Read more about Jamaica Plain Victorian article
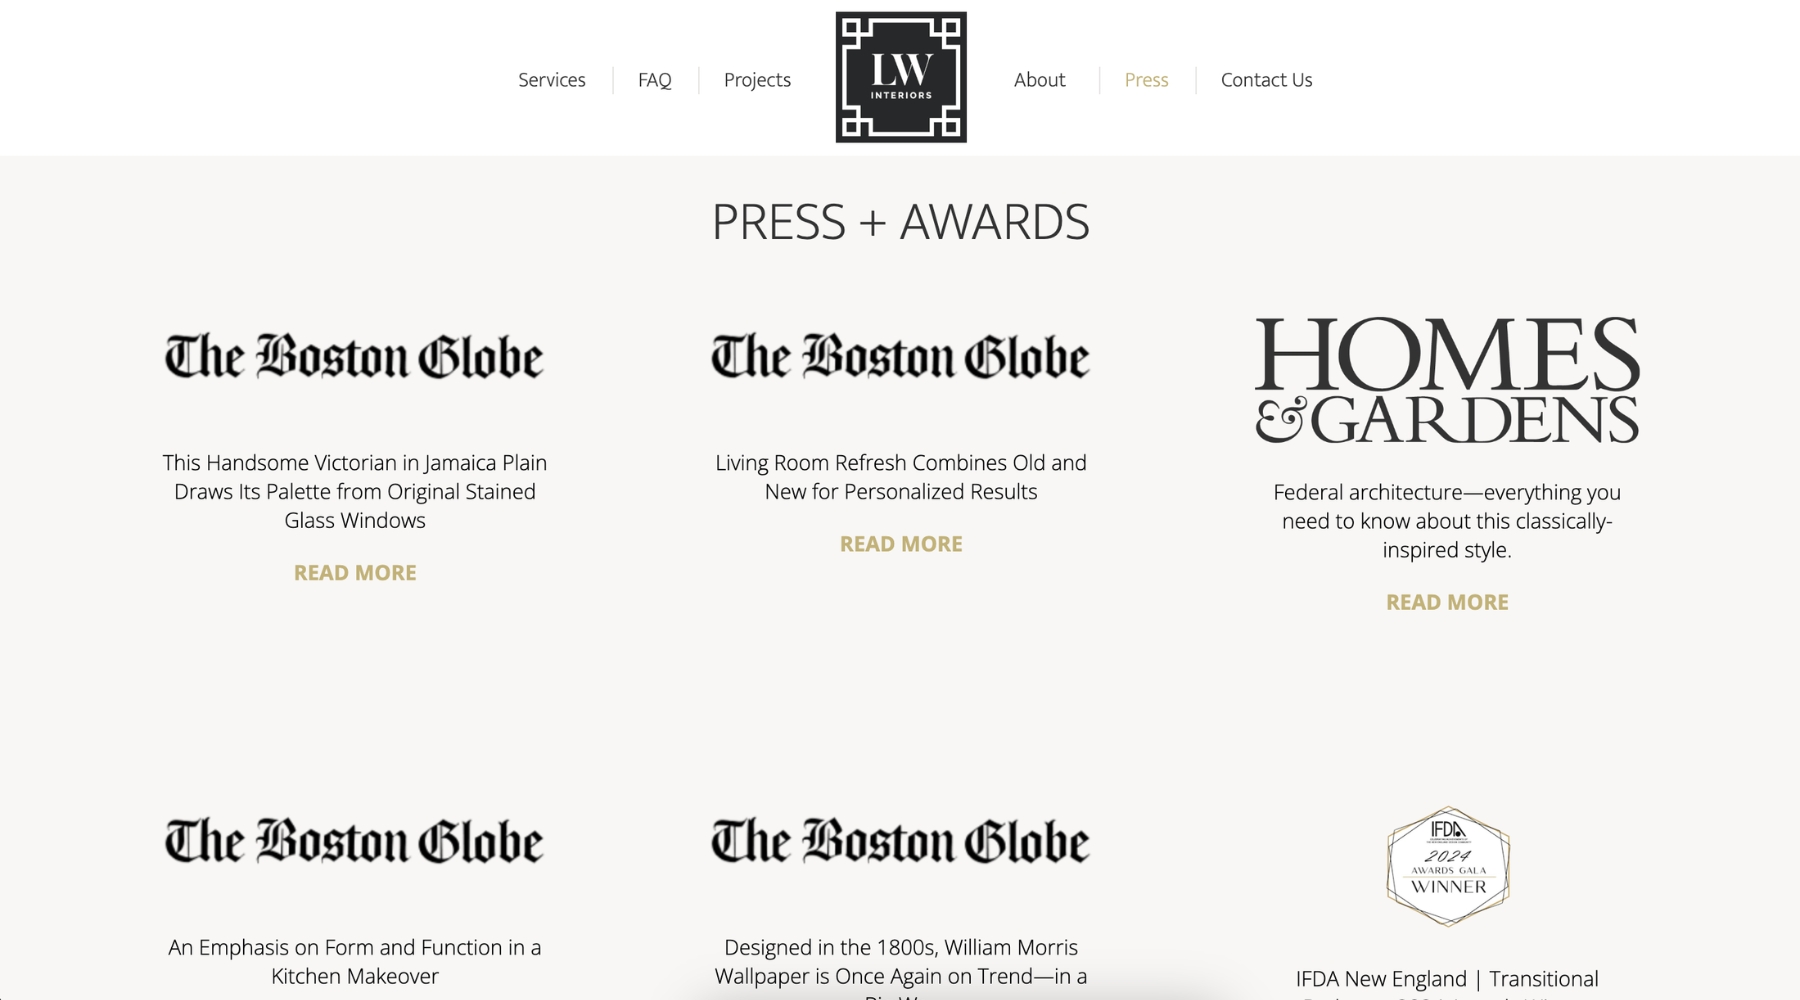The image size is (1800, 1000). pos(355,573)
